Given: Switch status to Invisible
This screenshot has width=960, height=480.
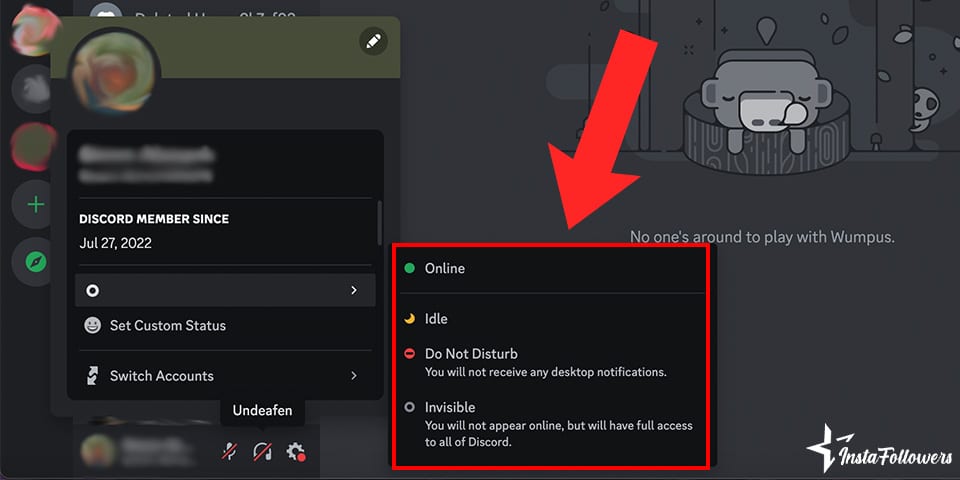Looking at the screenshot, I should click(552, 423).
